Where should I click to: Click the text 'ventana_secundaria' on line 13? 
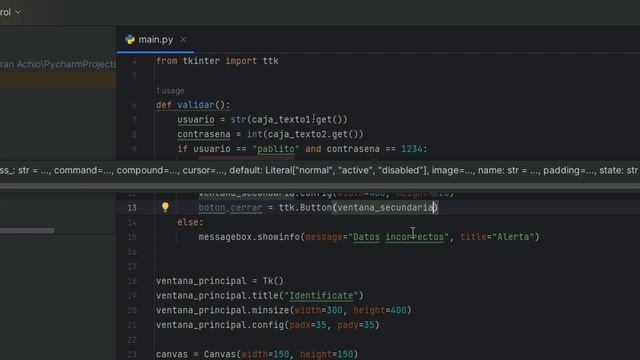385,207
